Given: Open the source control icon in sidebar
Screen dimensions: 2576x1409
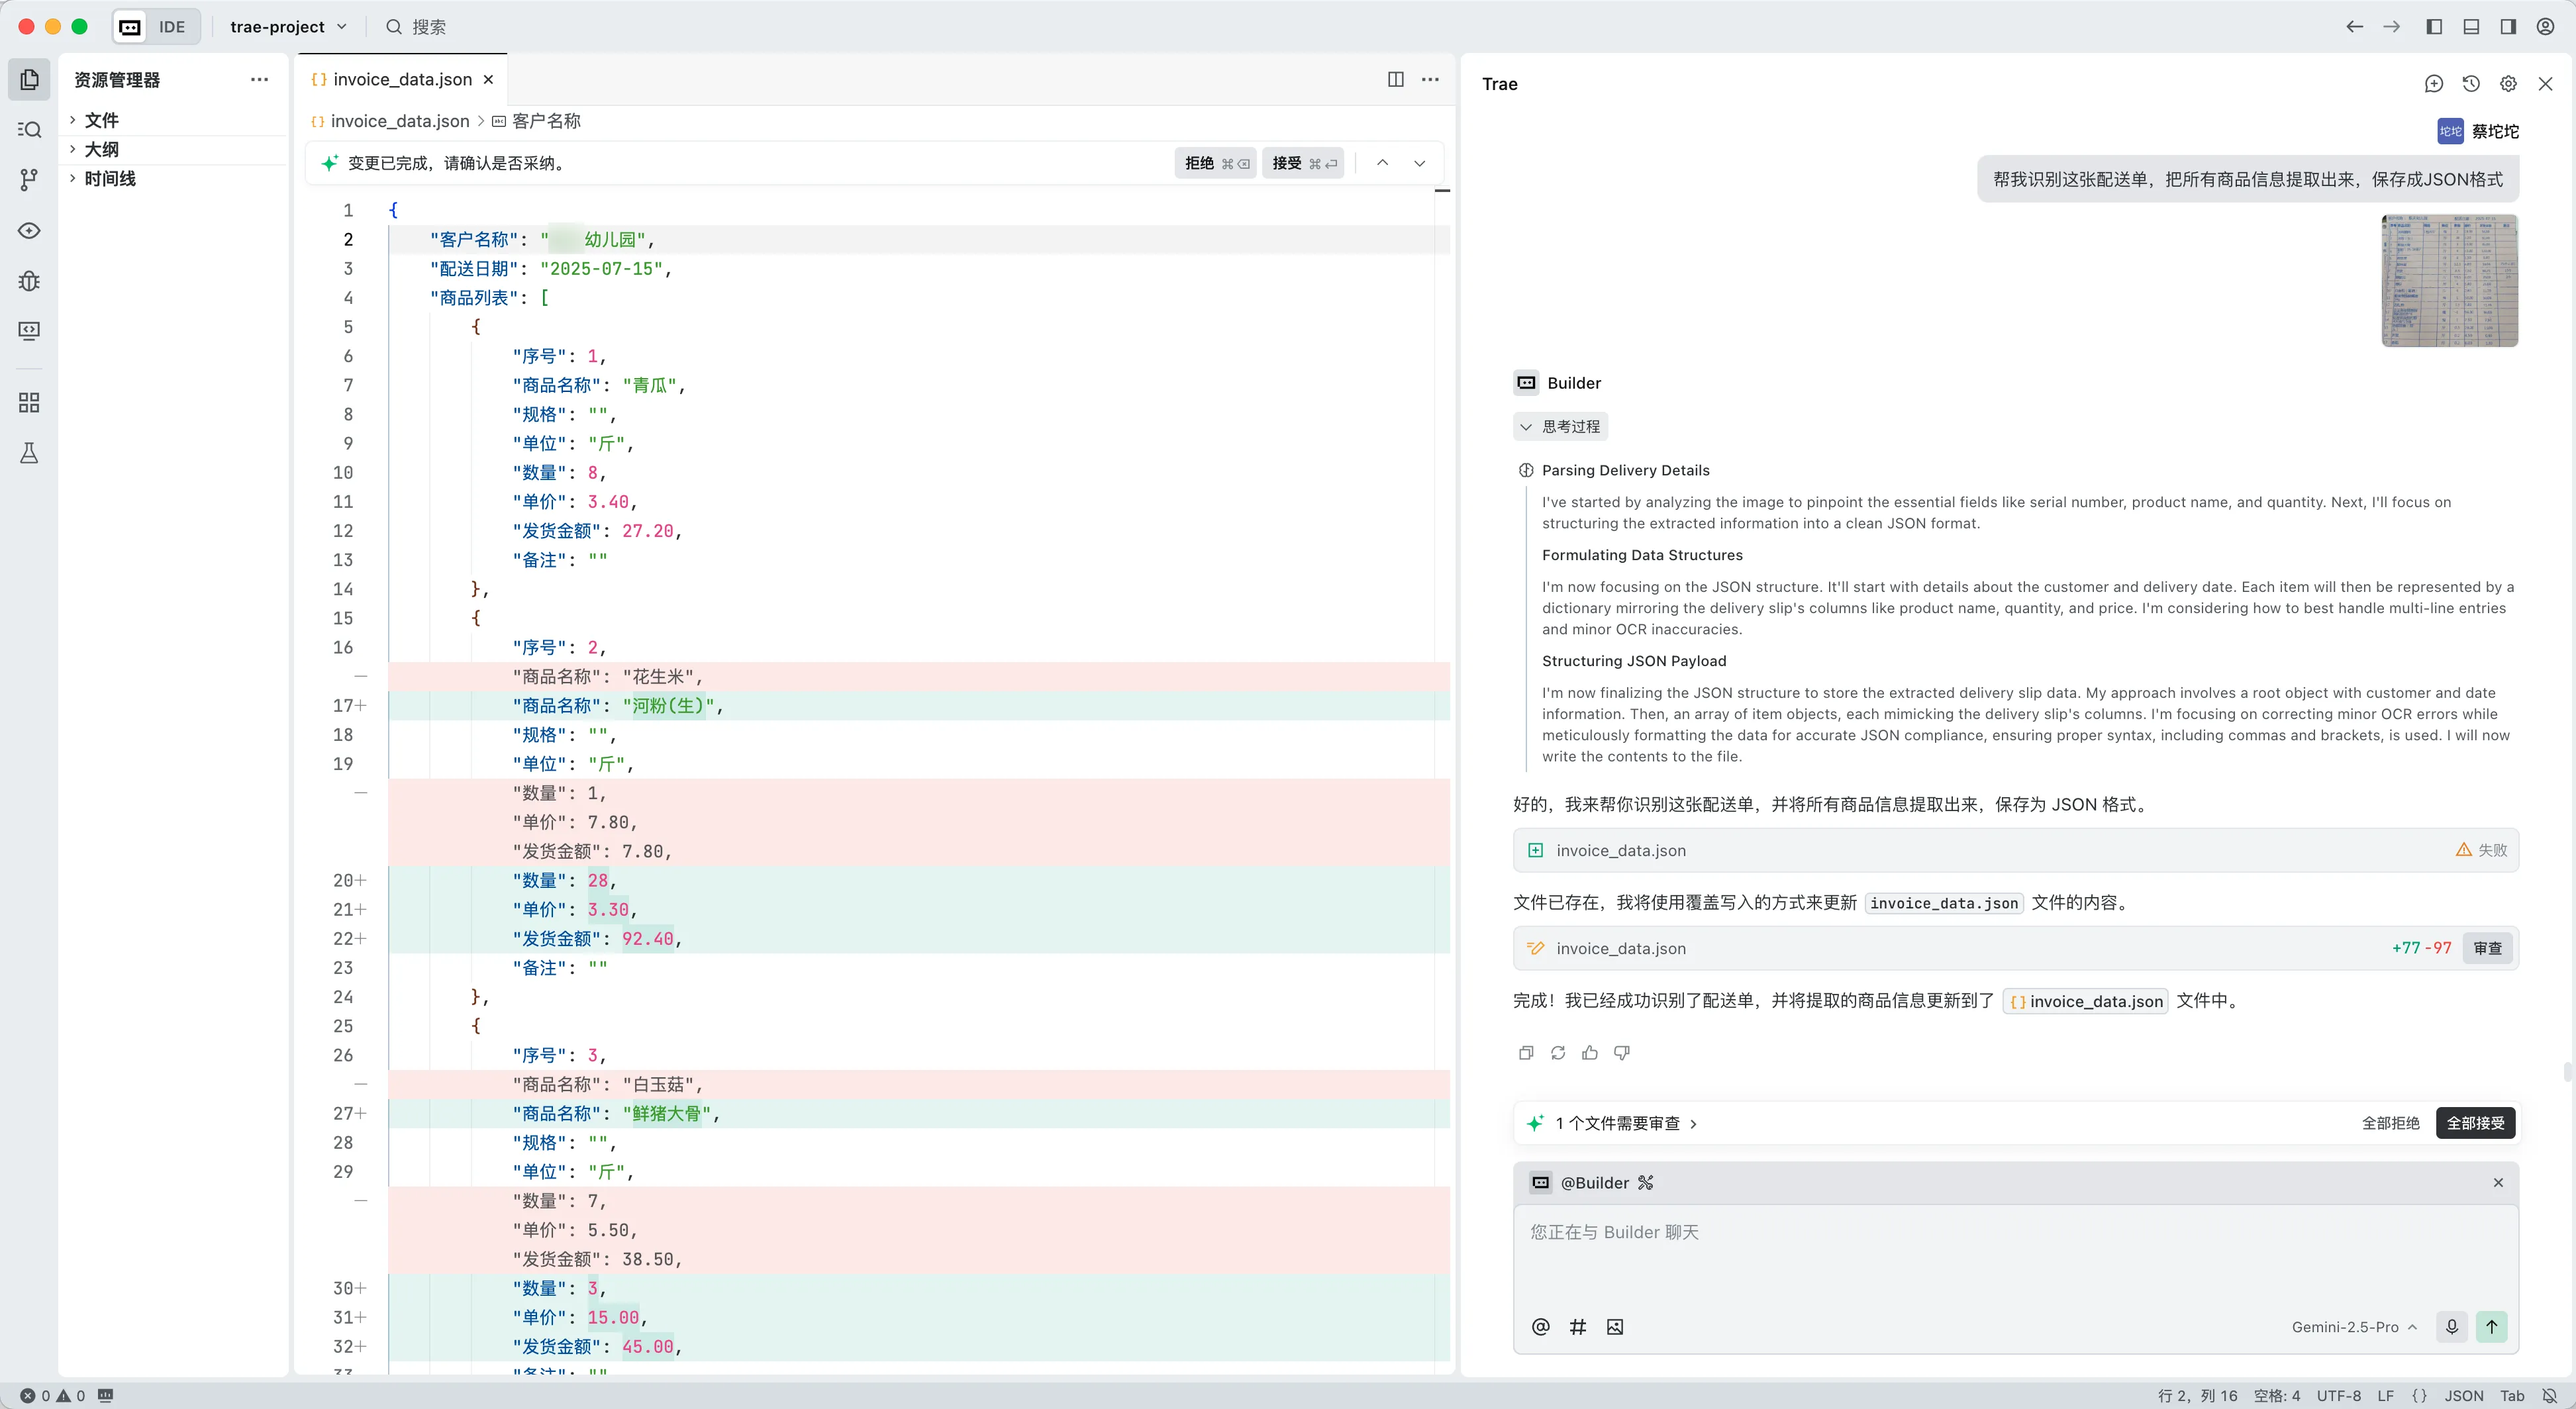Looking at the screenshot, I should pos(29,180).
